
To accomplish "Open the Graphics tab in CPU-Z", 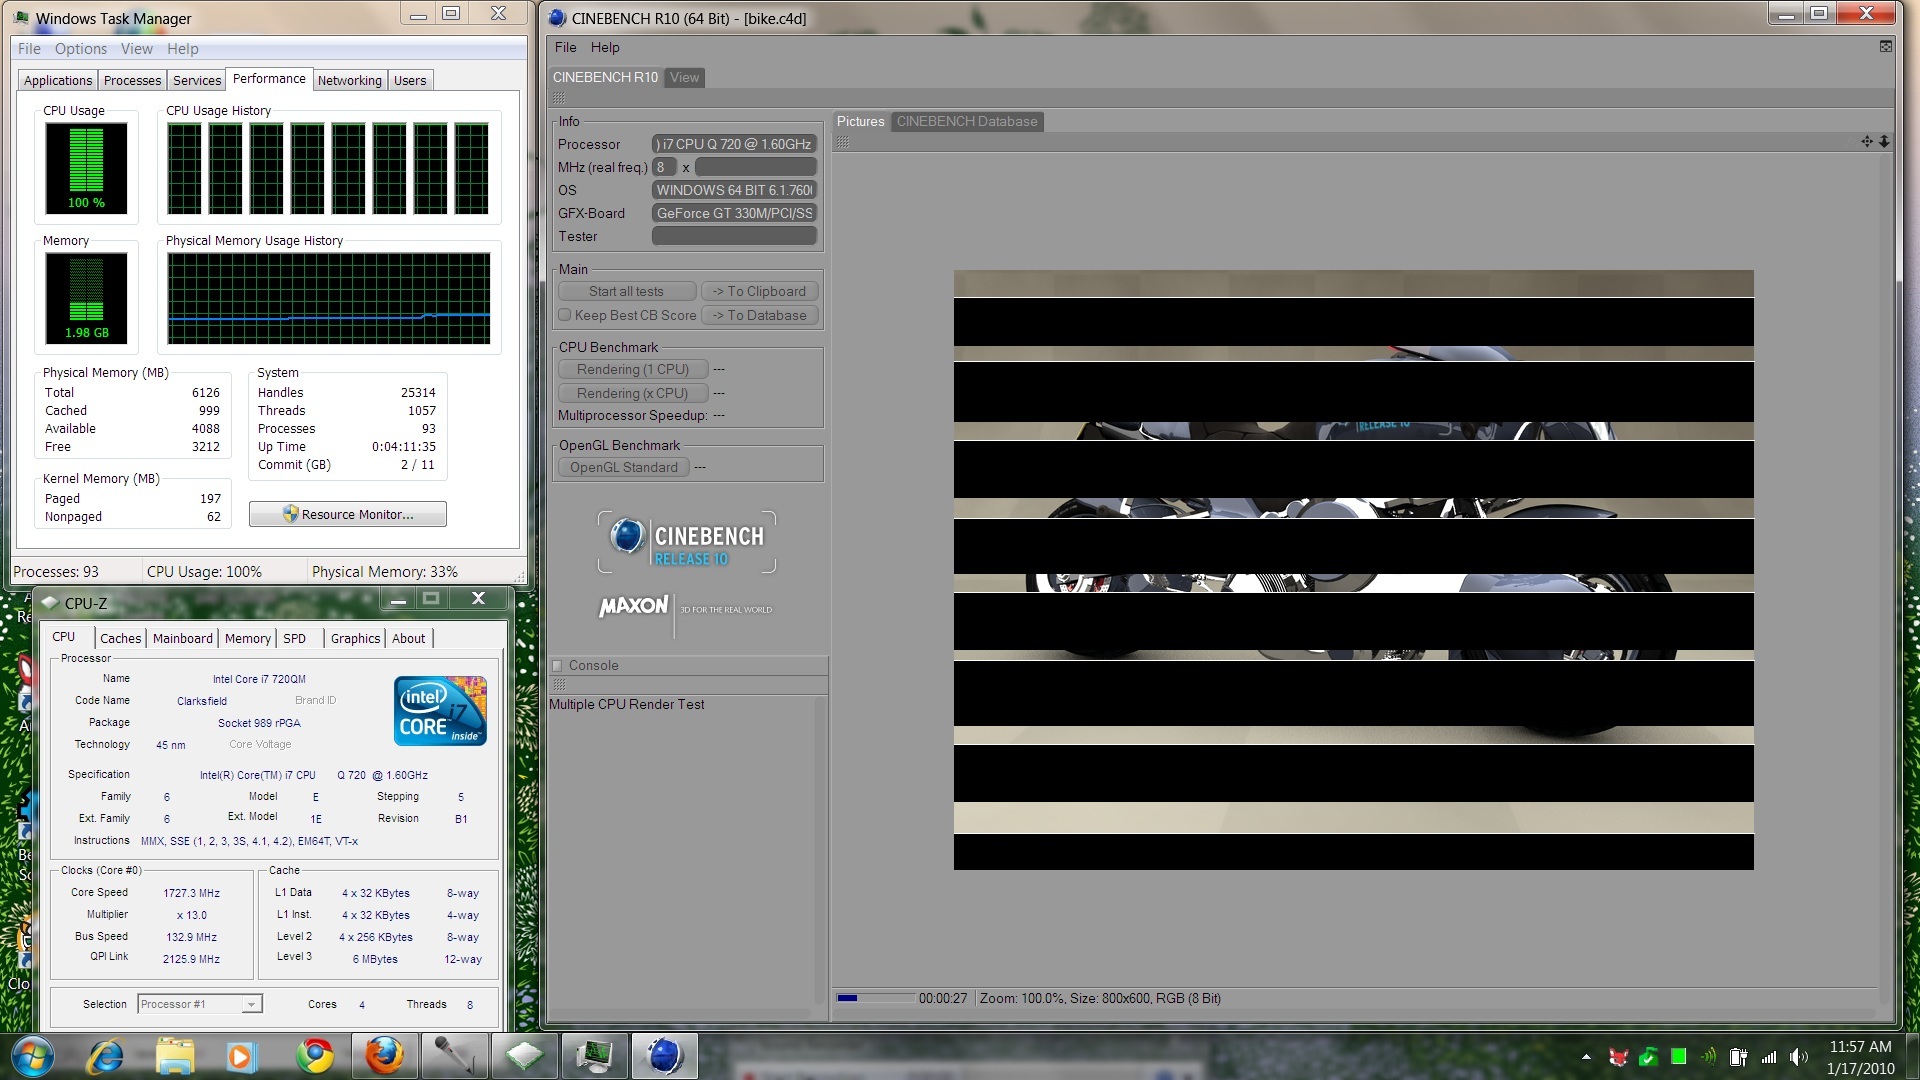I will tap(355, 638).
